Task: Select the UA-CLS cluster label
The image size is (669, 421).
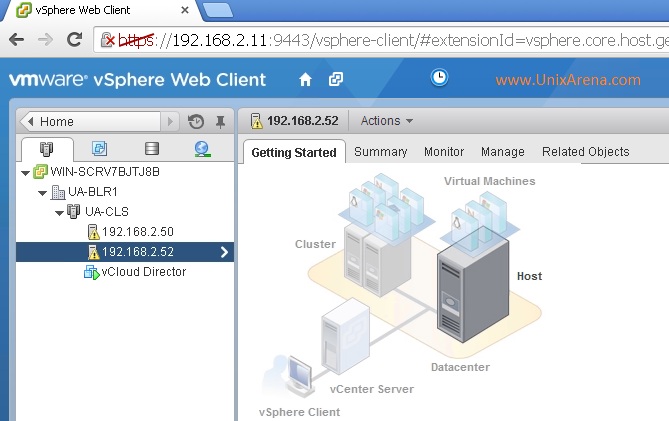Action: pyautogui.click(x=107, y=212)
